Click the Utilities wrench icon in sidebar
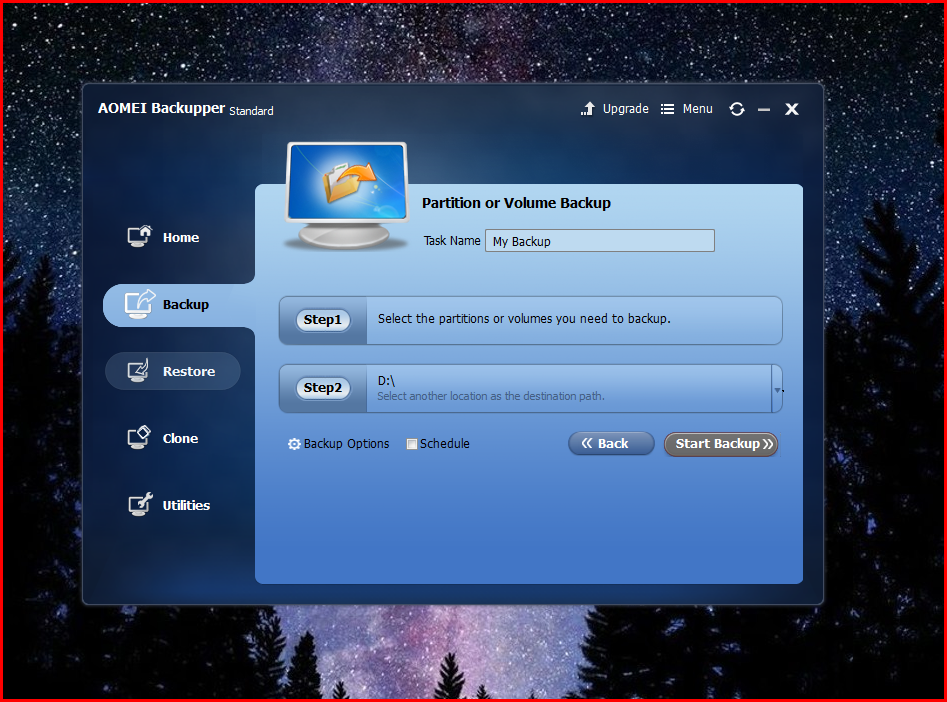 (x=140, y=504)
